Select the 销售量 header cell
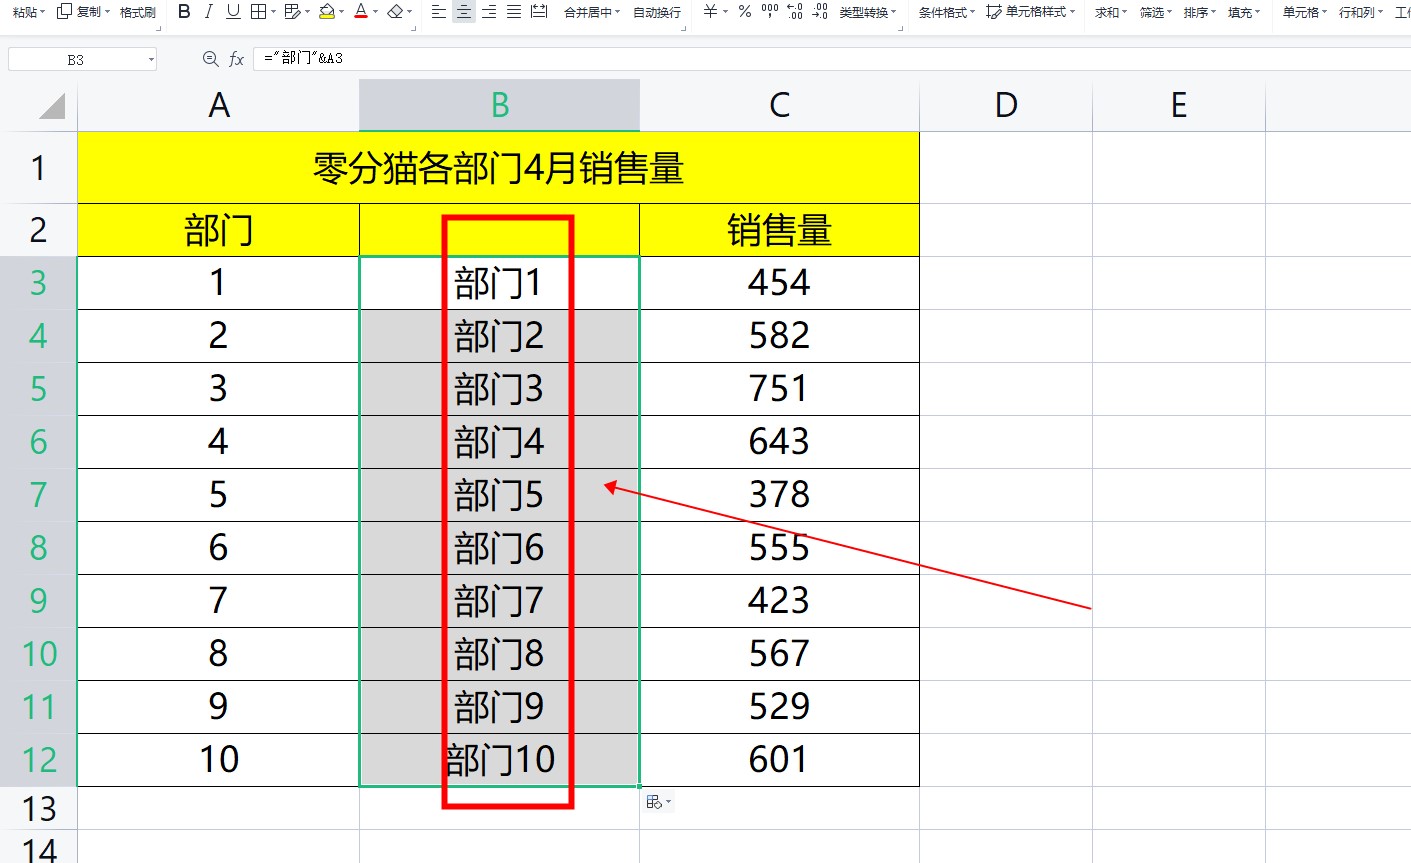The width and height of the screenshot is (1411, 863). coord(779,230)
